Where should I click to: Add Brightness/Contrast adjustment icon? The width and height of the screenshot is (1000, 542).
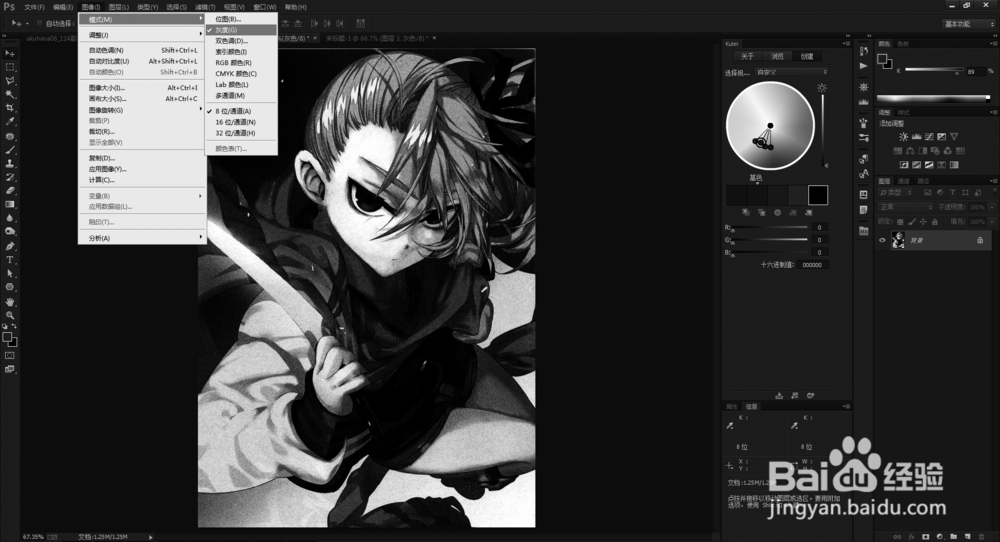(x=904, y=136)
